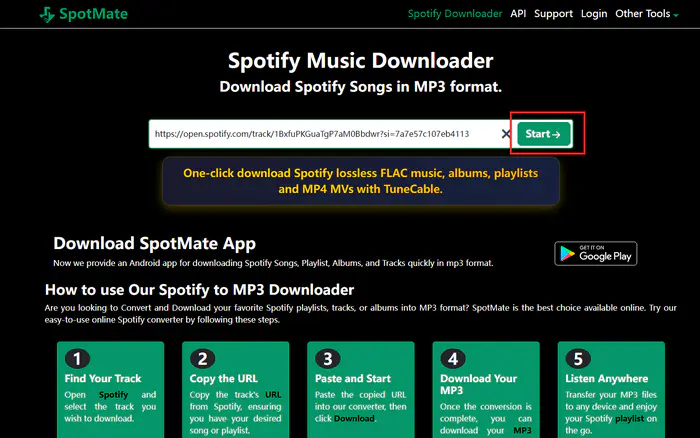Click the URL link in step 2
700x438 pixels.
coord(273,395)
